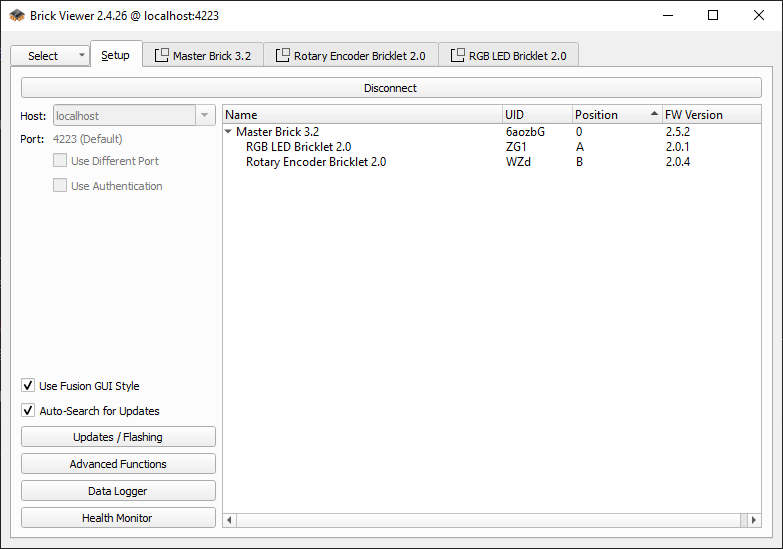Image resolution: width=783 pixels, height=549 pixels.
Task: Enable the Use Different Port option
Action: click(60, 161)
